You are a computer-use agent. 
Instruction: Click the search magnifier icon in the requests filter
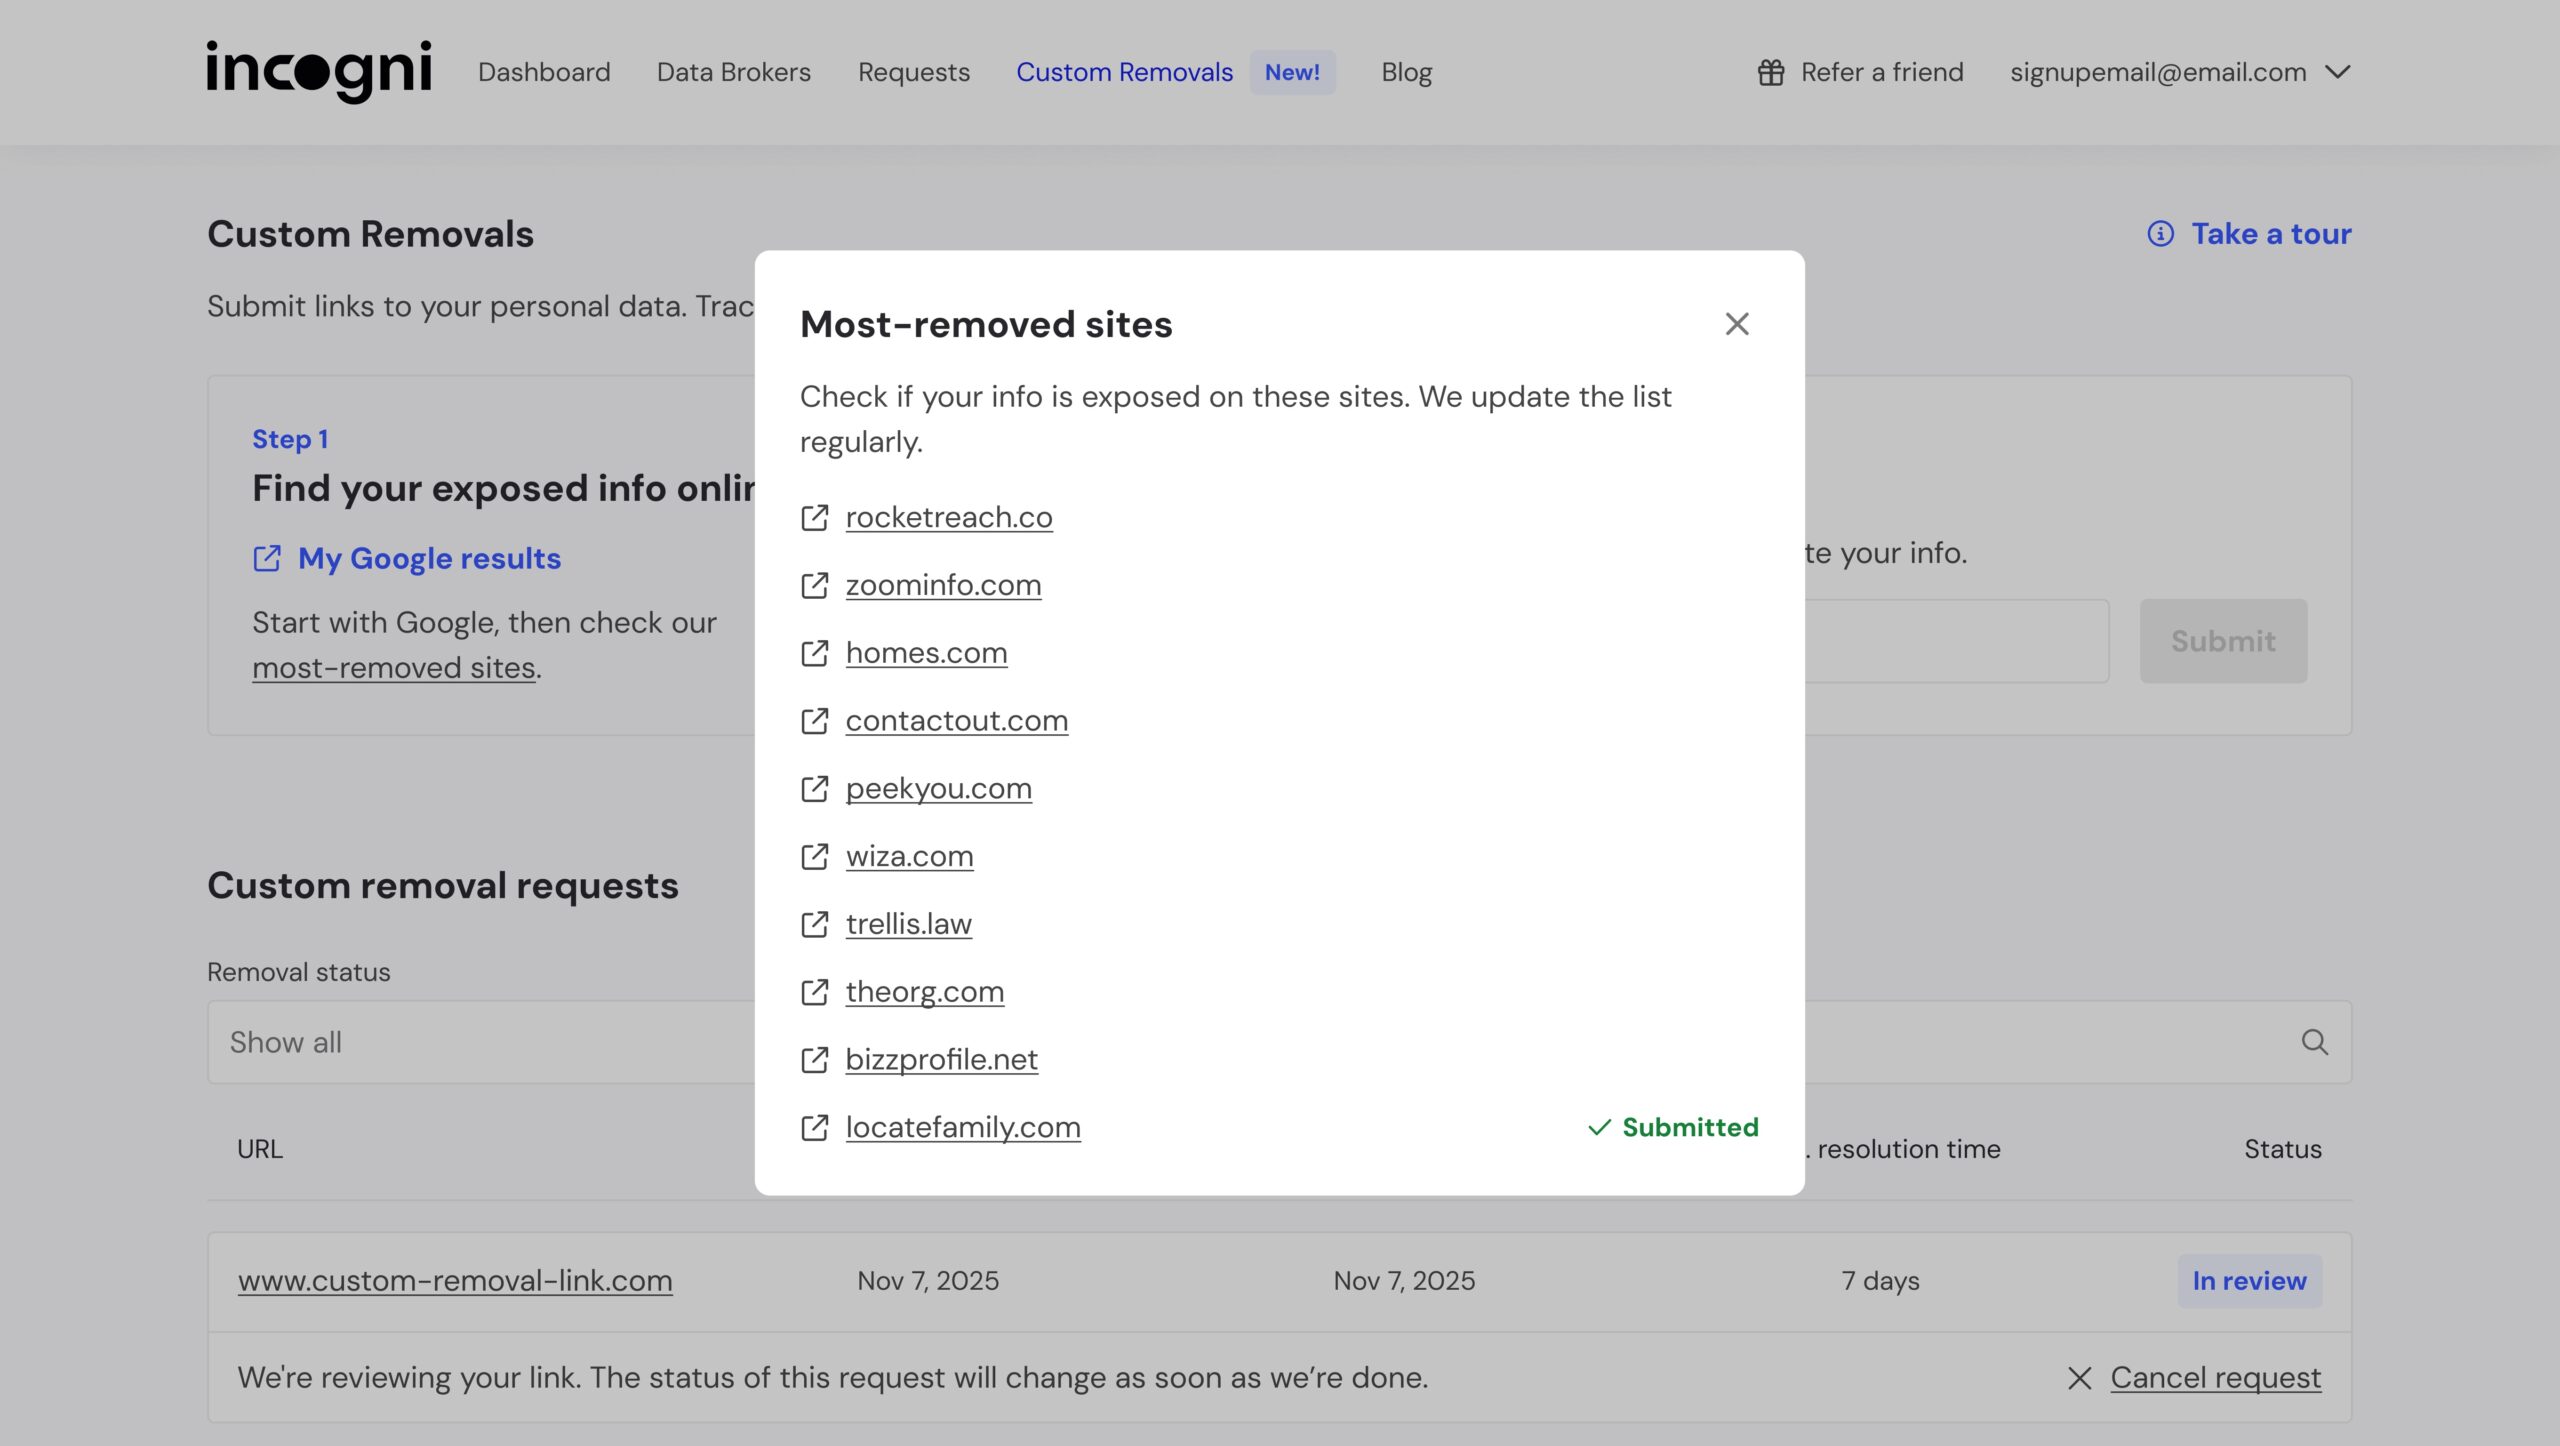pyautogui.click(x=2314, y=1042)
